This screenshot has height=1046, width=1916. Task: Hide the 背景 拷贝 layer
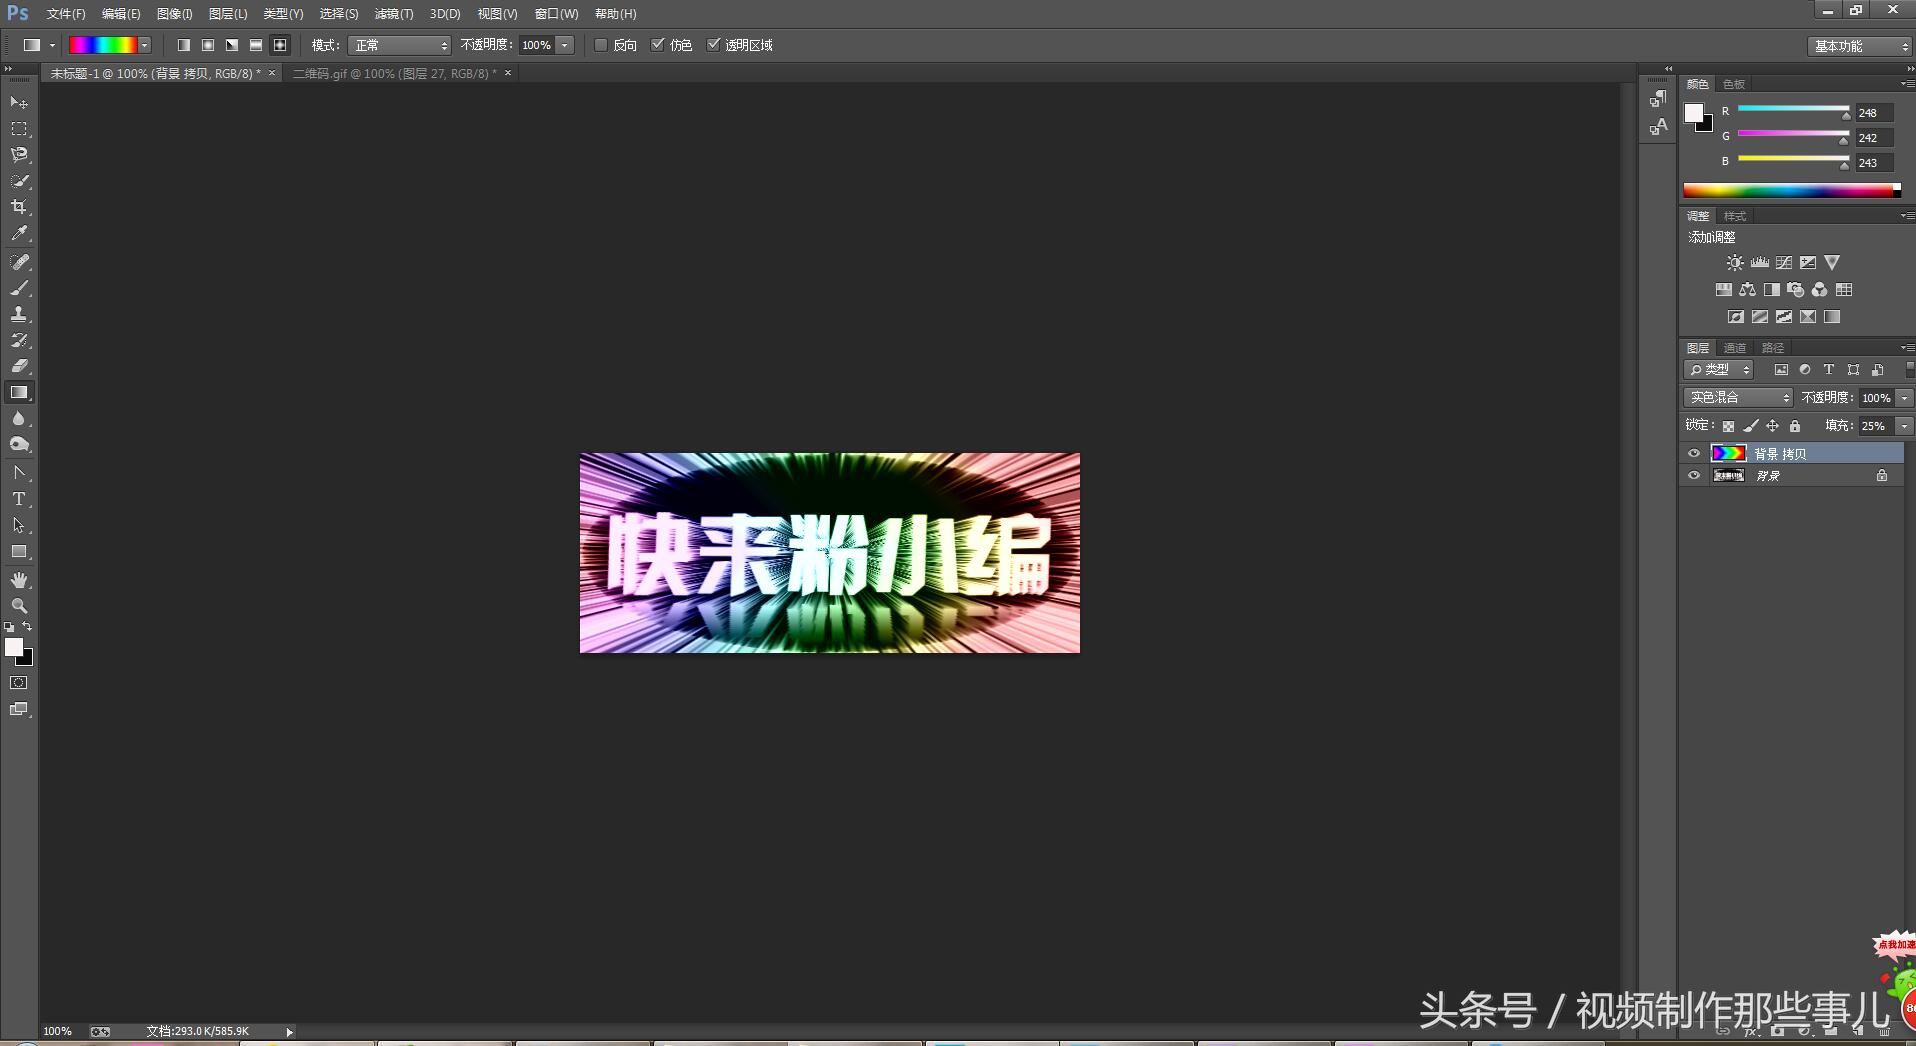point(1693,453)
